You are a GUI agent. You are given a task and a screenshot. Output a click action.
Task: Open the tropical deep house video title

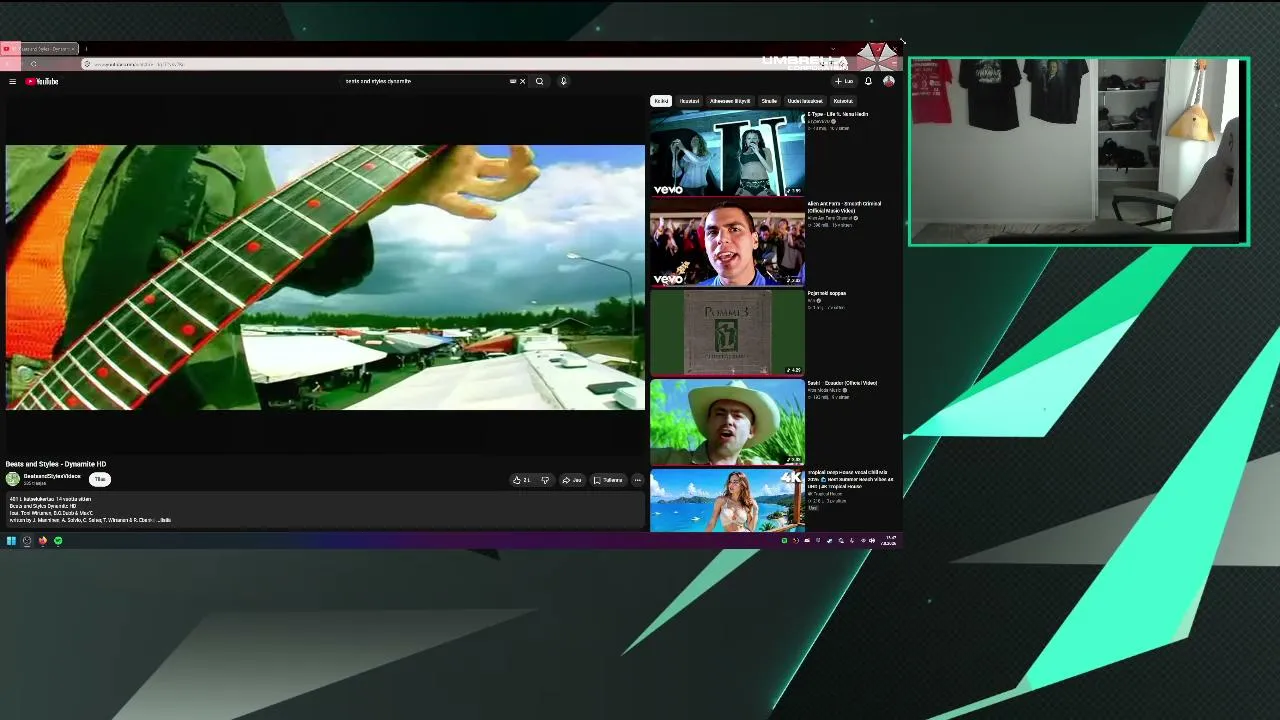(x=850, y=479)
